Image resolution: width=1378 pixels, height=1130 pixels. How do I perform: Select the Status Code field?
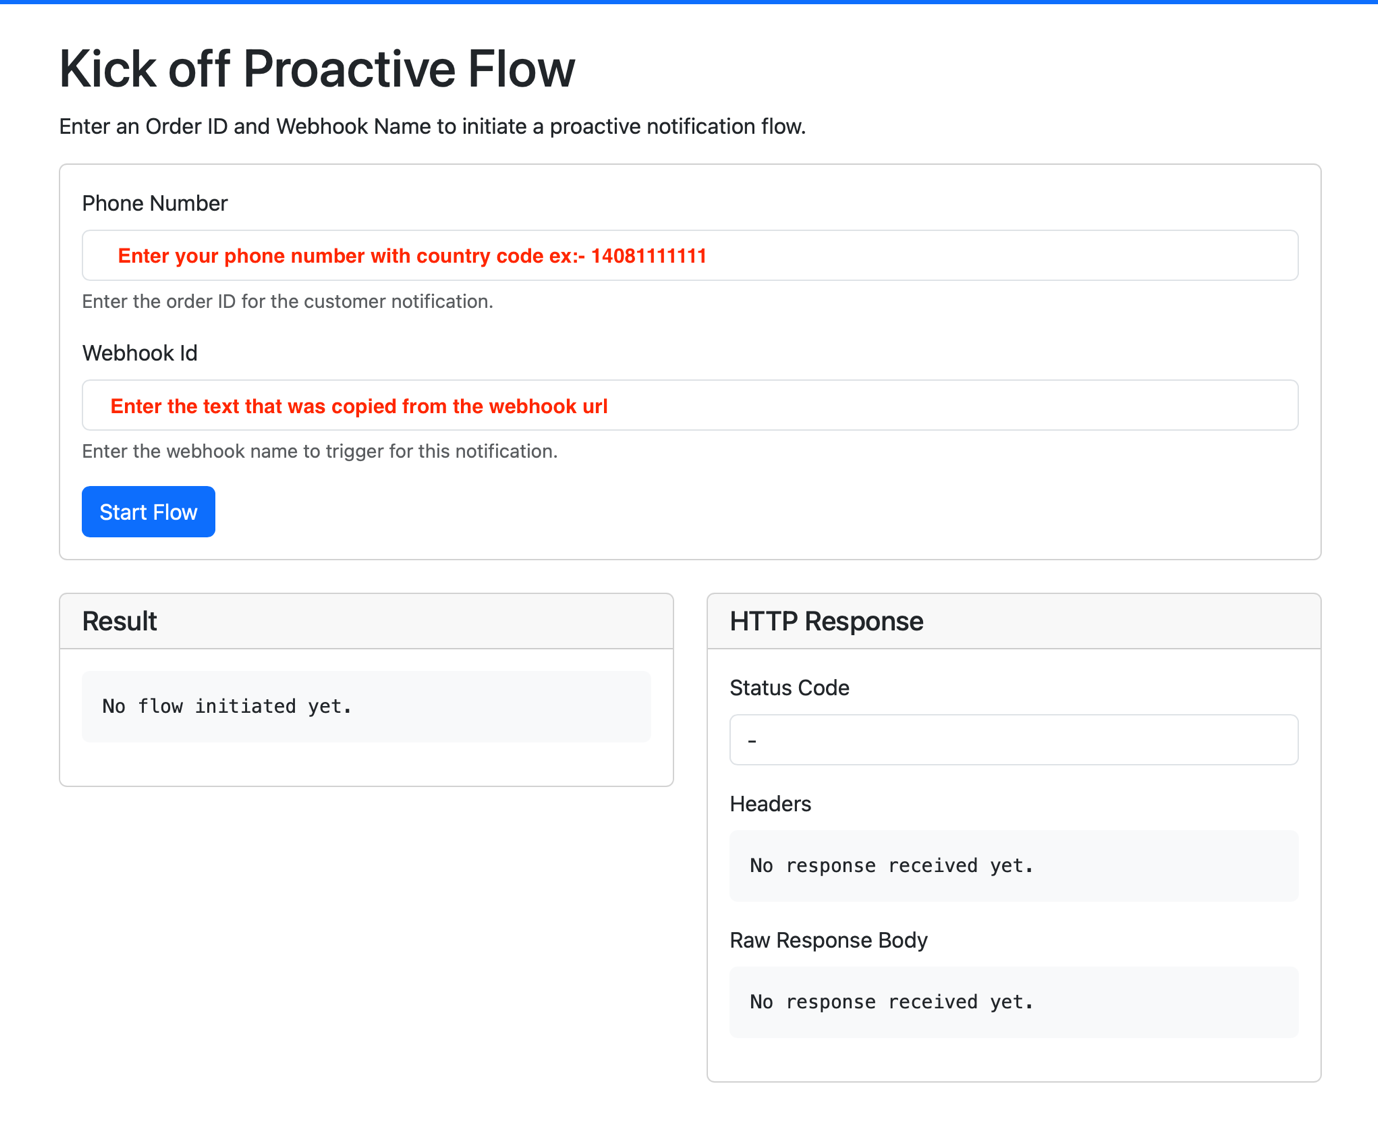pos(1013,740)
